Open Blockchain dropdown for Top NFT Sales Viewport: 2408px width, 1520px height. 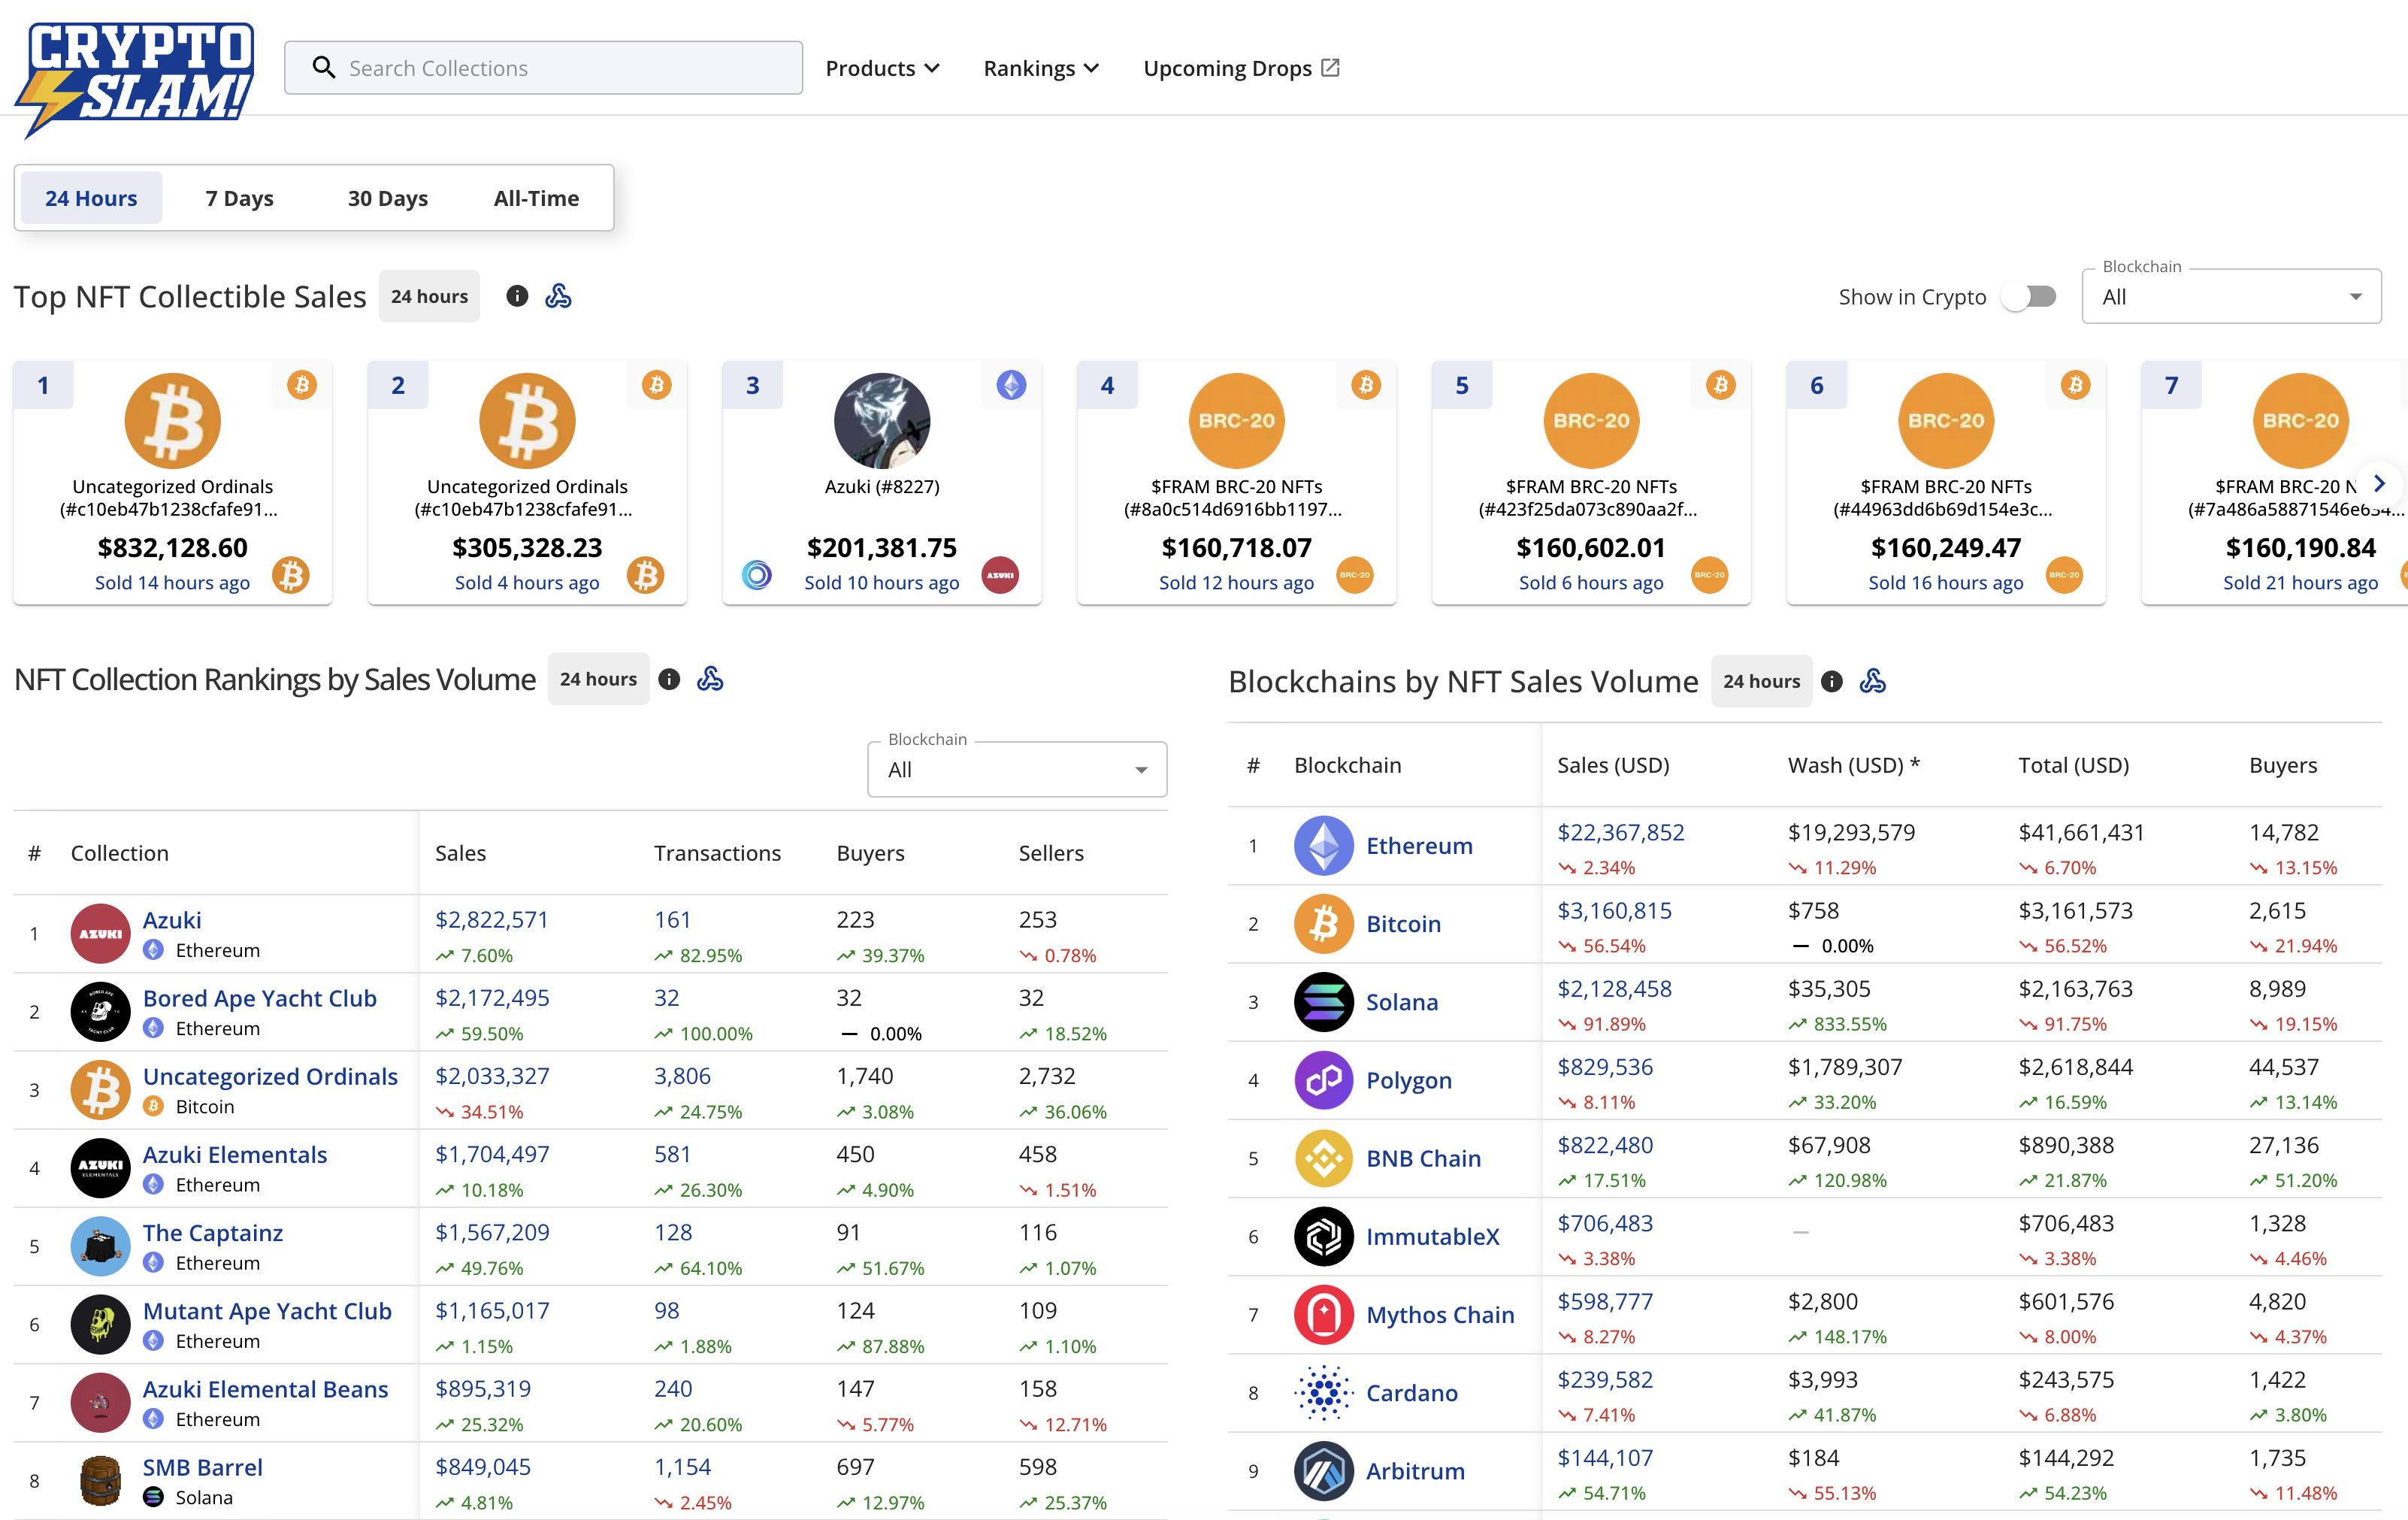click(2230, 297)
